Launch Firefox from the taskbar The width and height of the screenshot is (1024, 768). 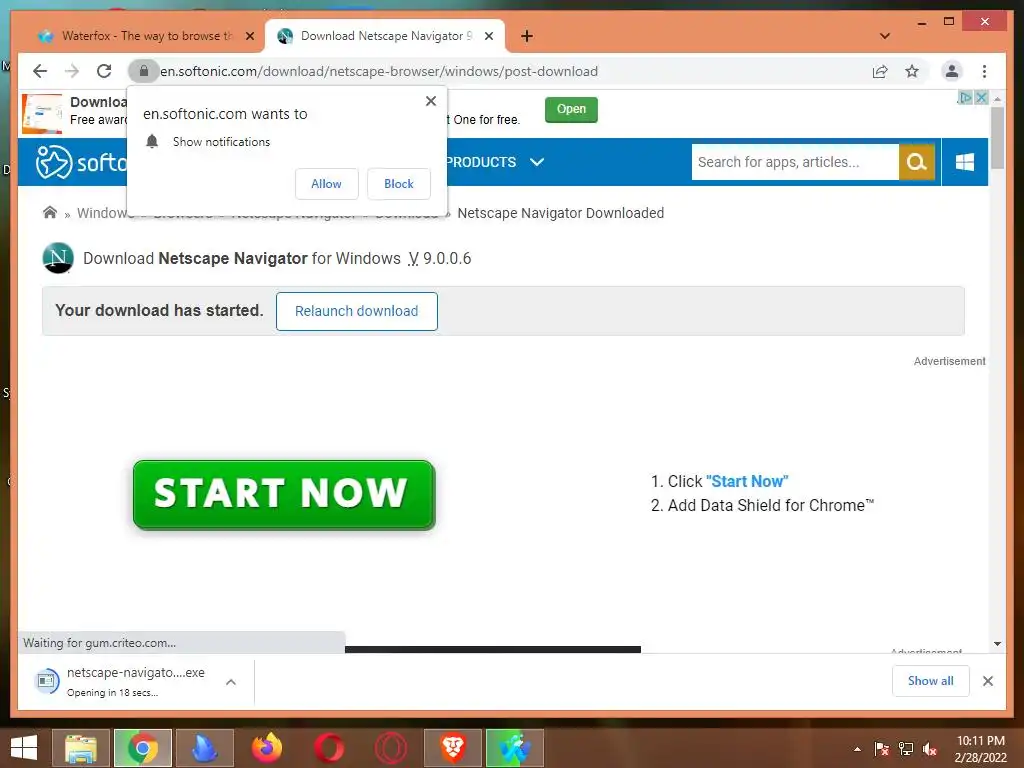coord(267,748)
